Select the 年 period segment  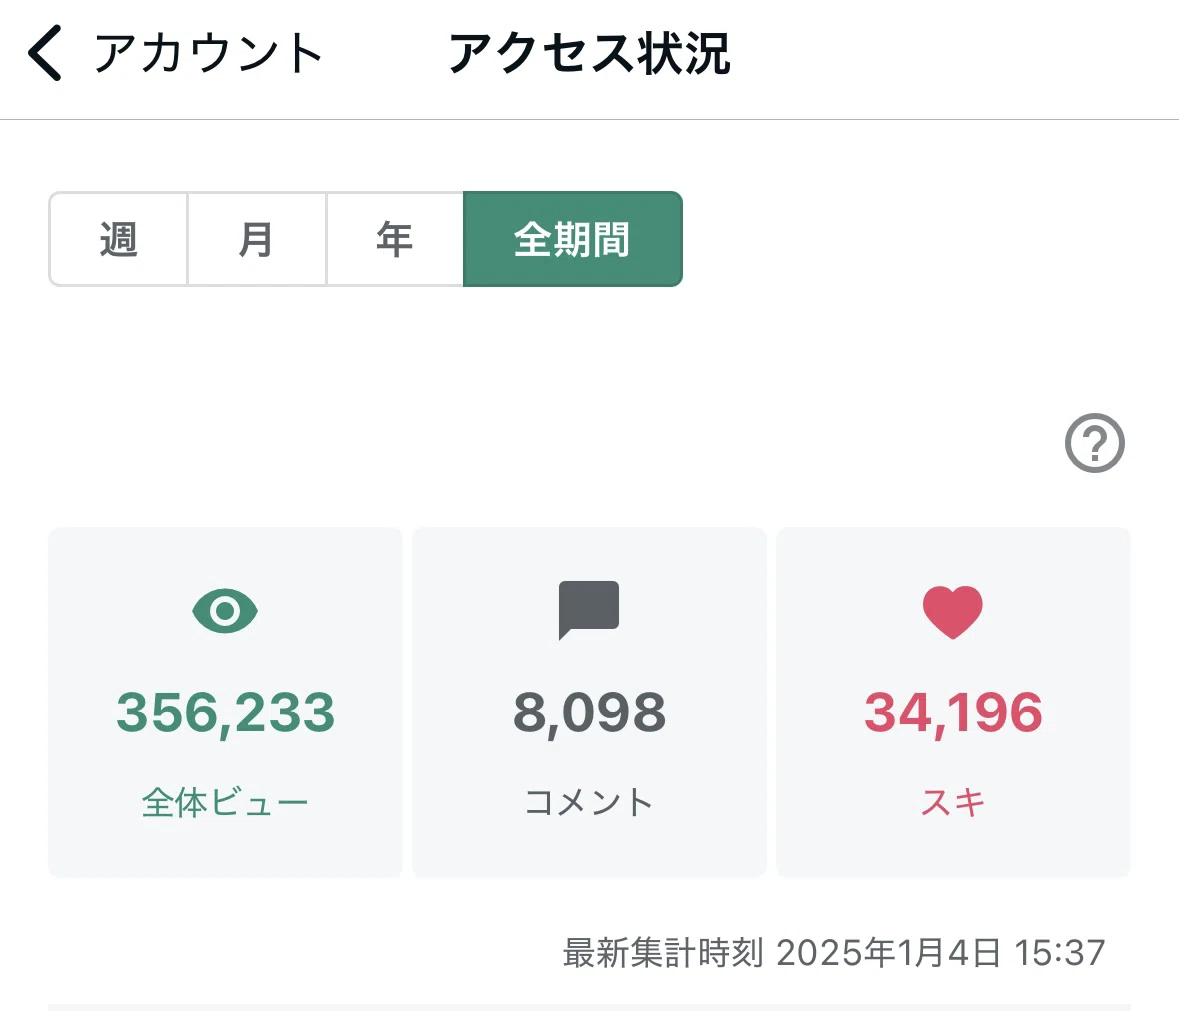click(395, 239)
